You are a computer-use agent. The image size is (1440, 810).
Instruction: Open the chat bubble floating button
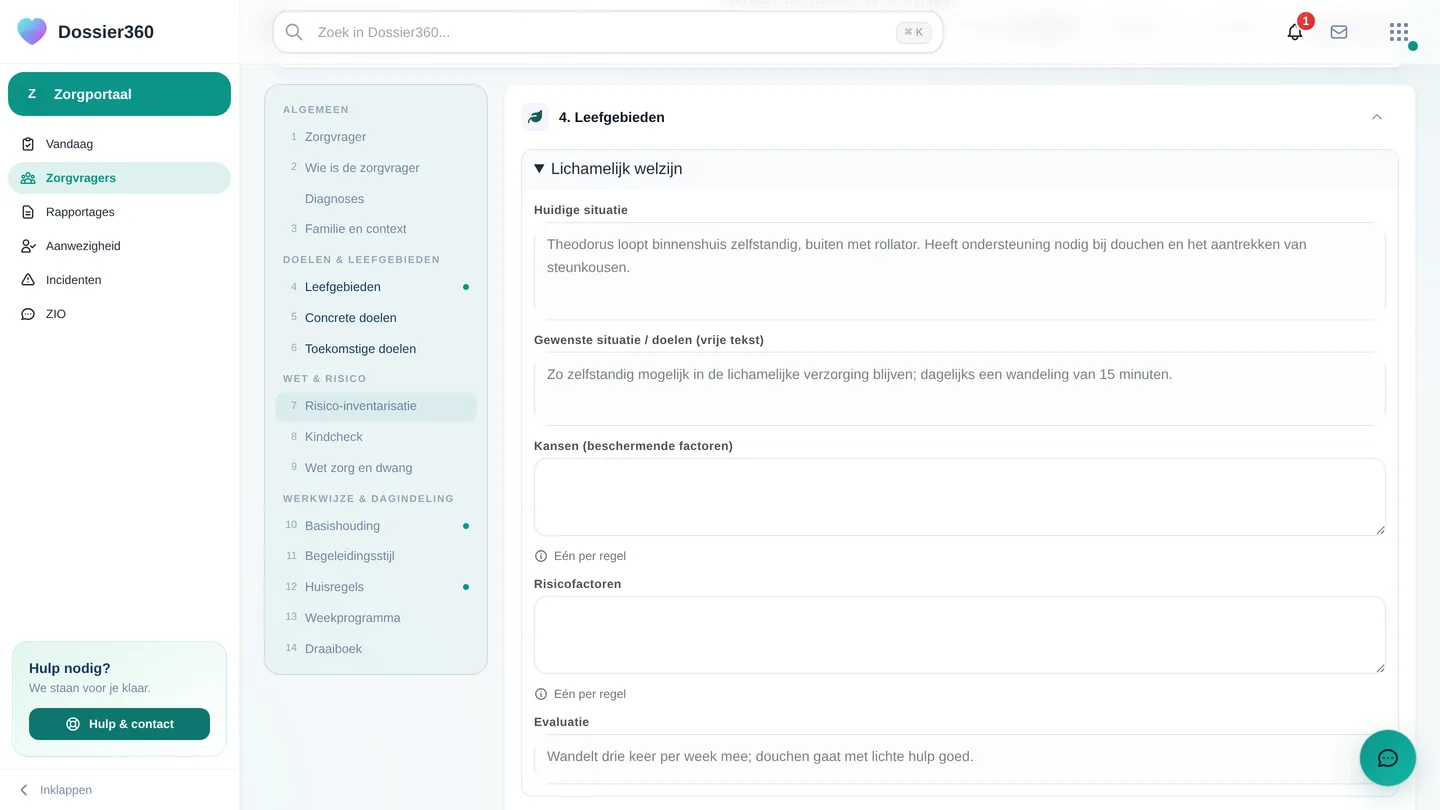[x=1388, y=758]
